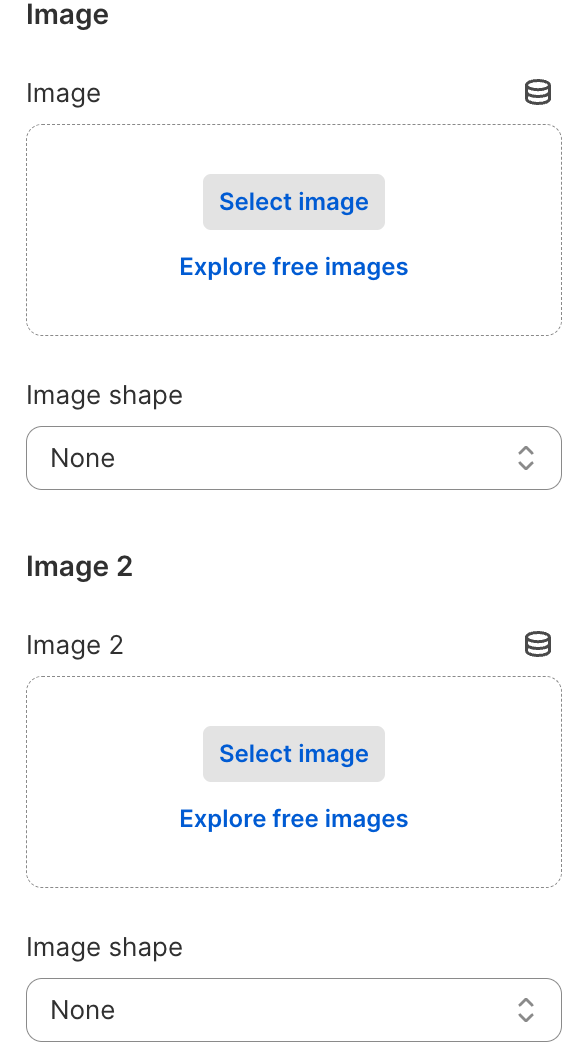Open Explore free images under Image 2

click(x=293, y=818)
